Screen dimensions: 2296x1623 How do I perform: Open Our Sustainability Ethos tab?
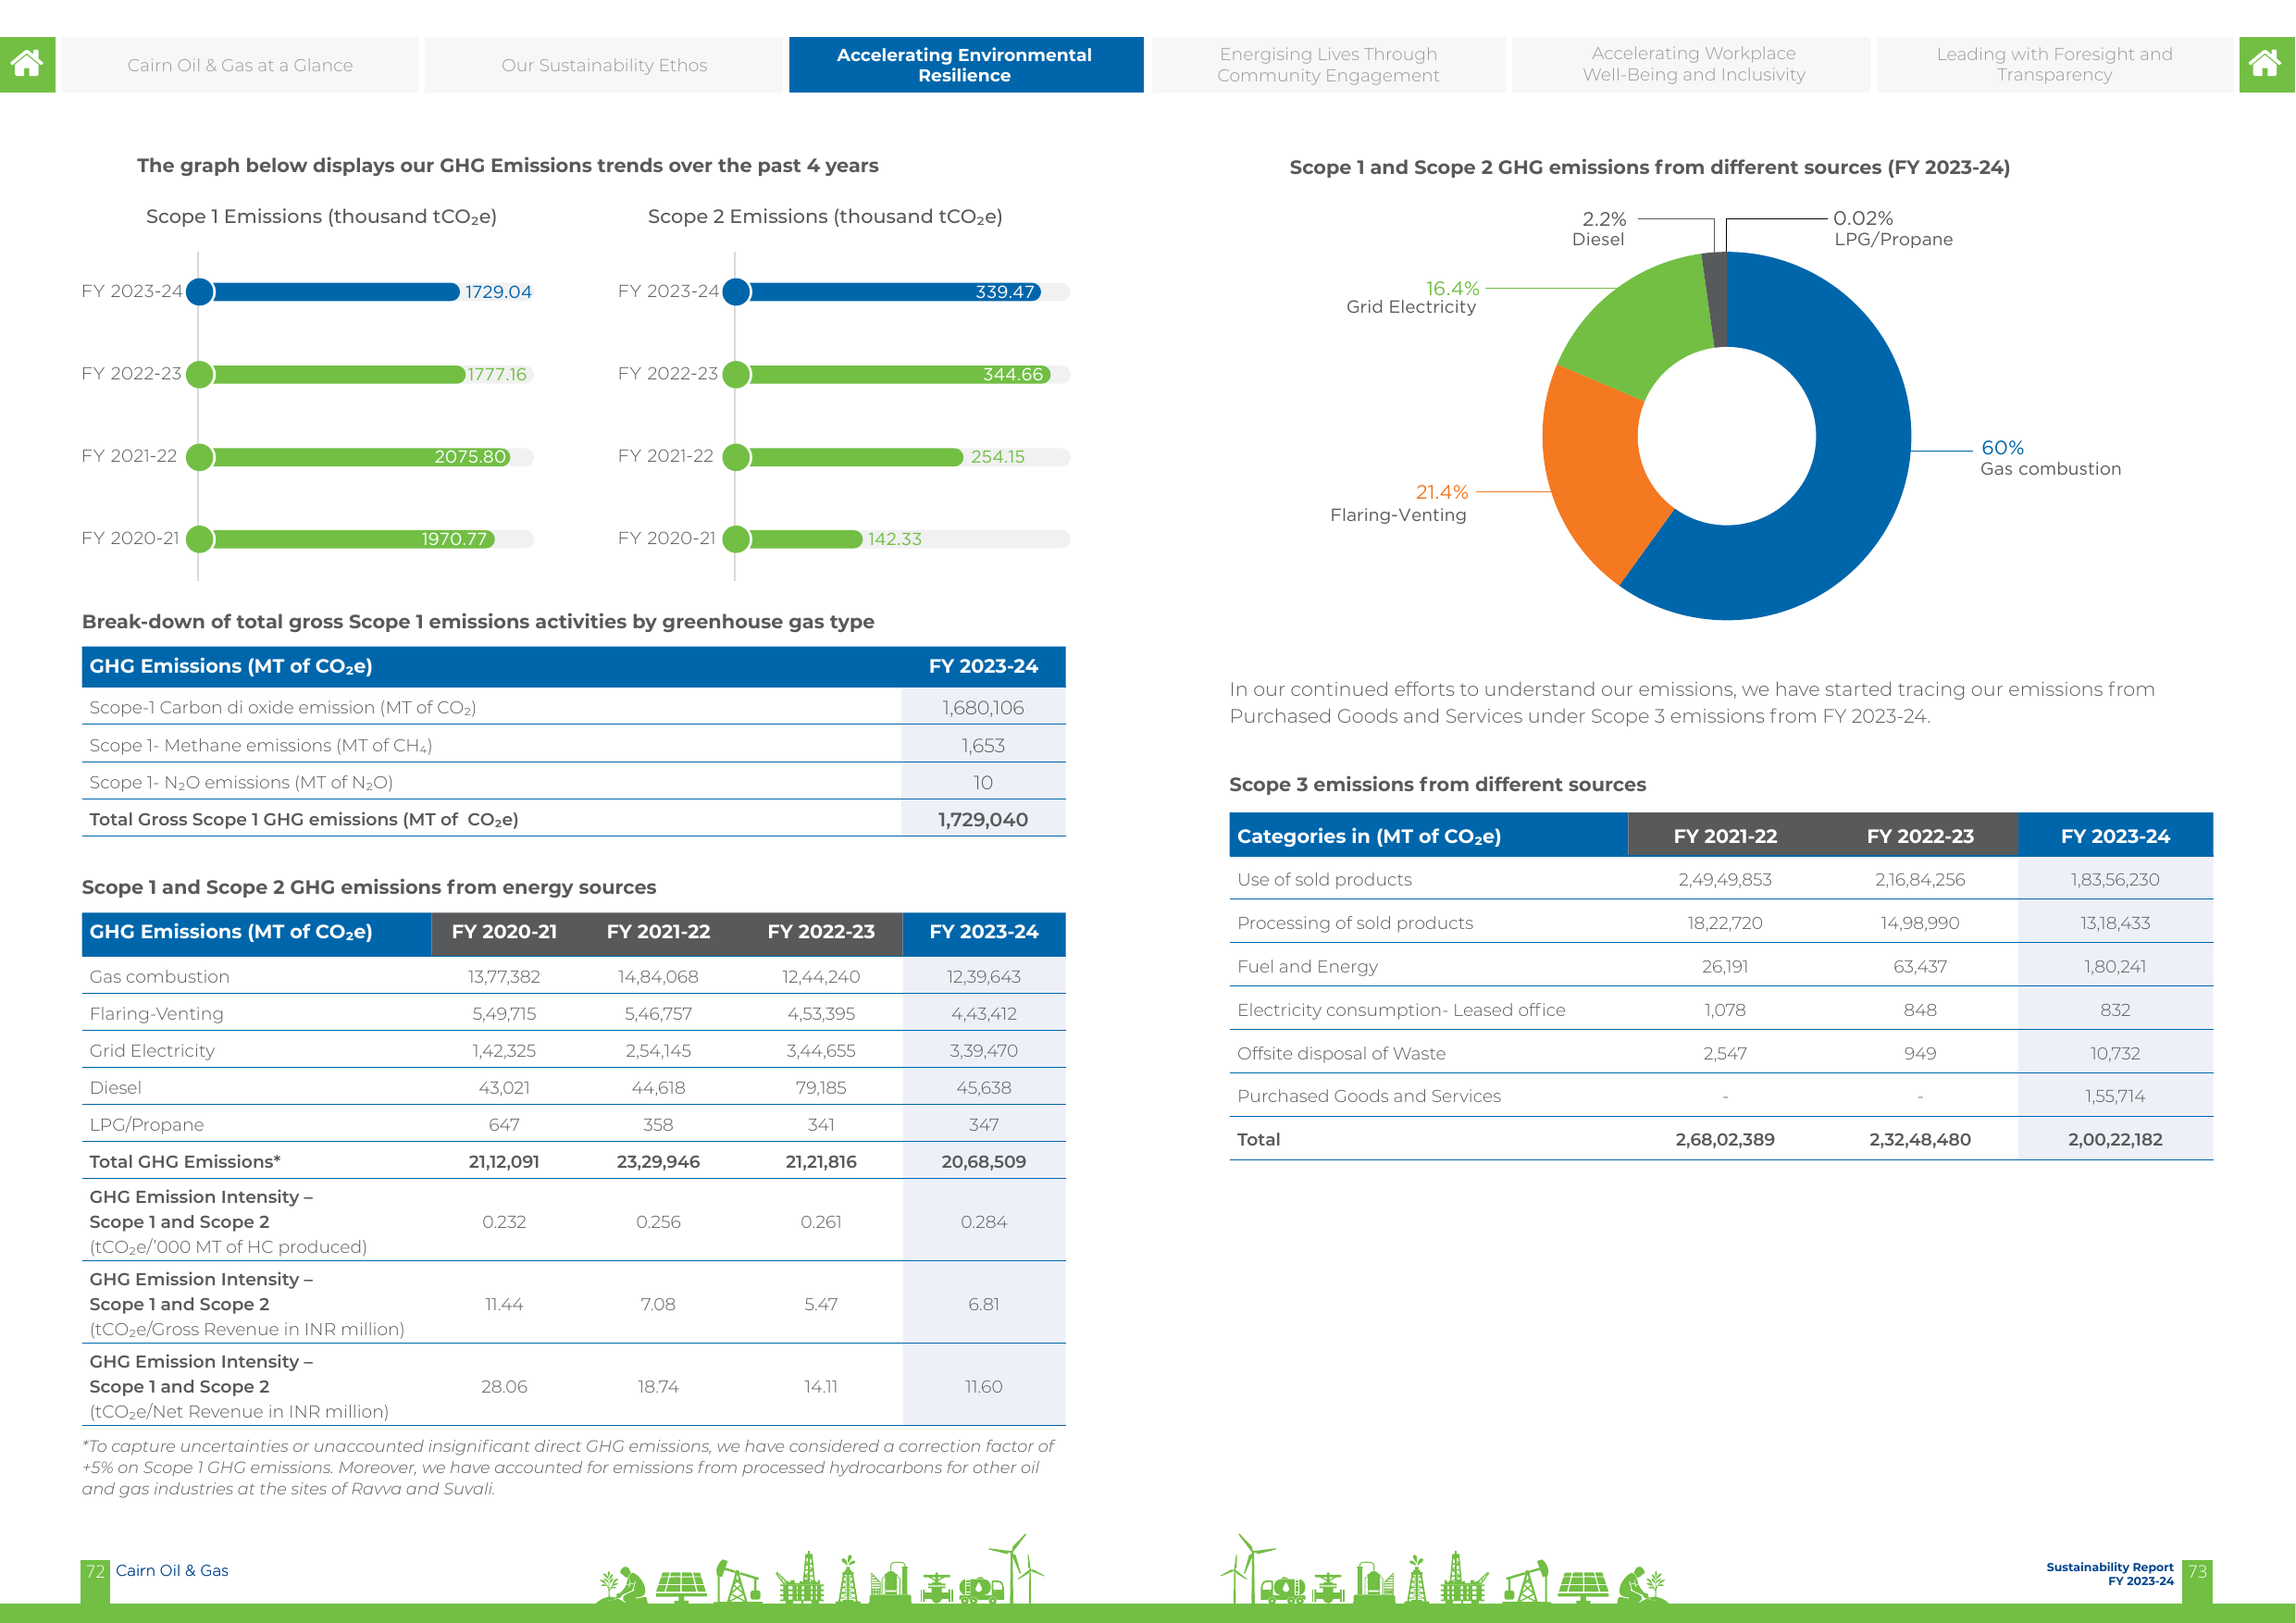(x=604, y=65)
